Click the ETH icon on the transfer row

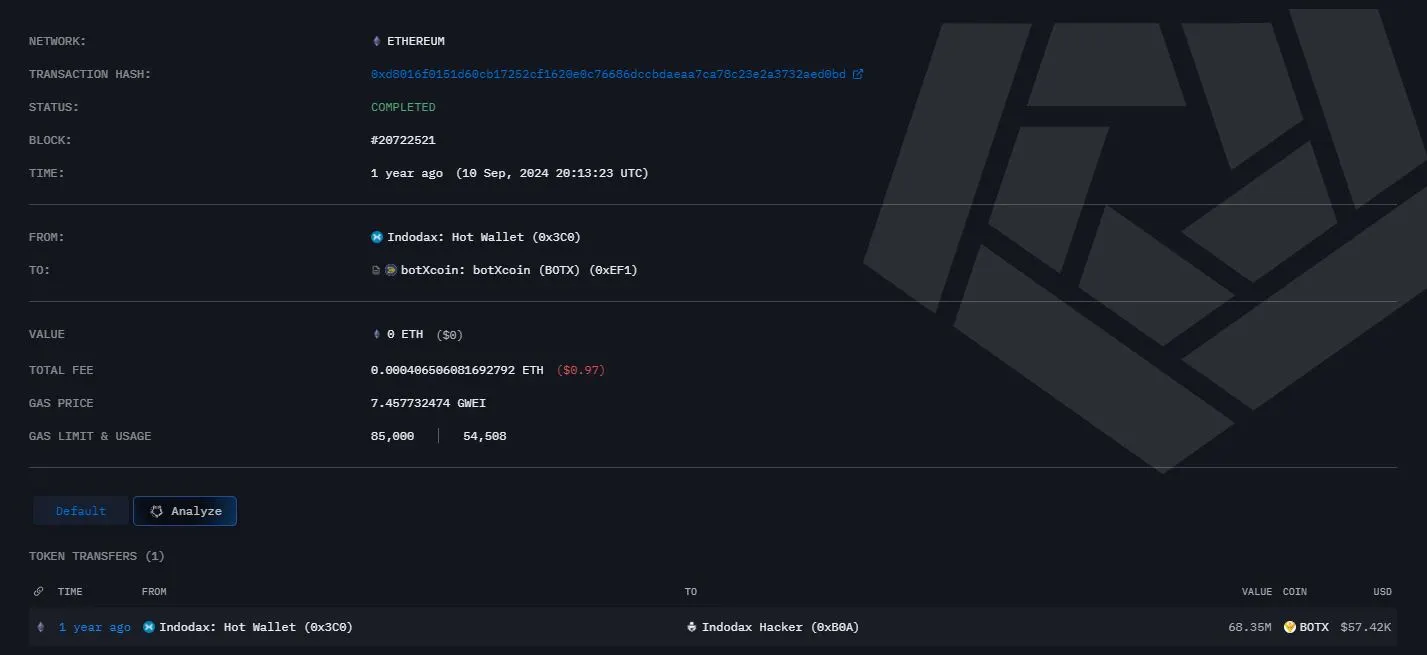[40, 627]
